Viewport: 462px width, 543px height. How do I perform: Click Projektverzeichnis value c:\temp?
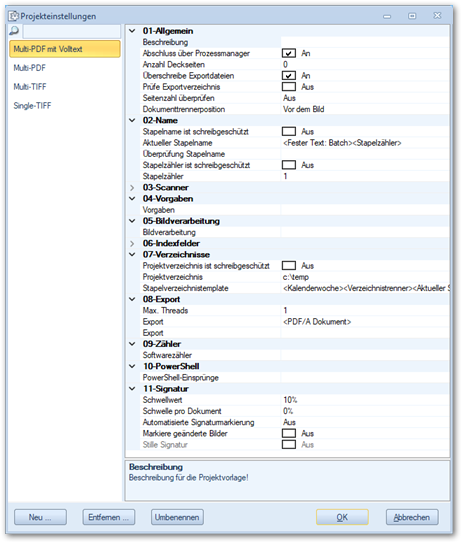click(295, 277)
